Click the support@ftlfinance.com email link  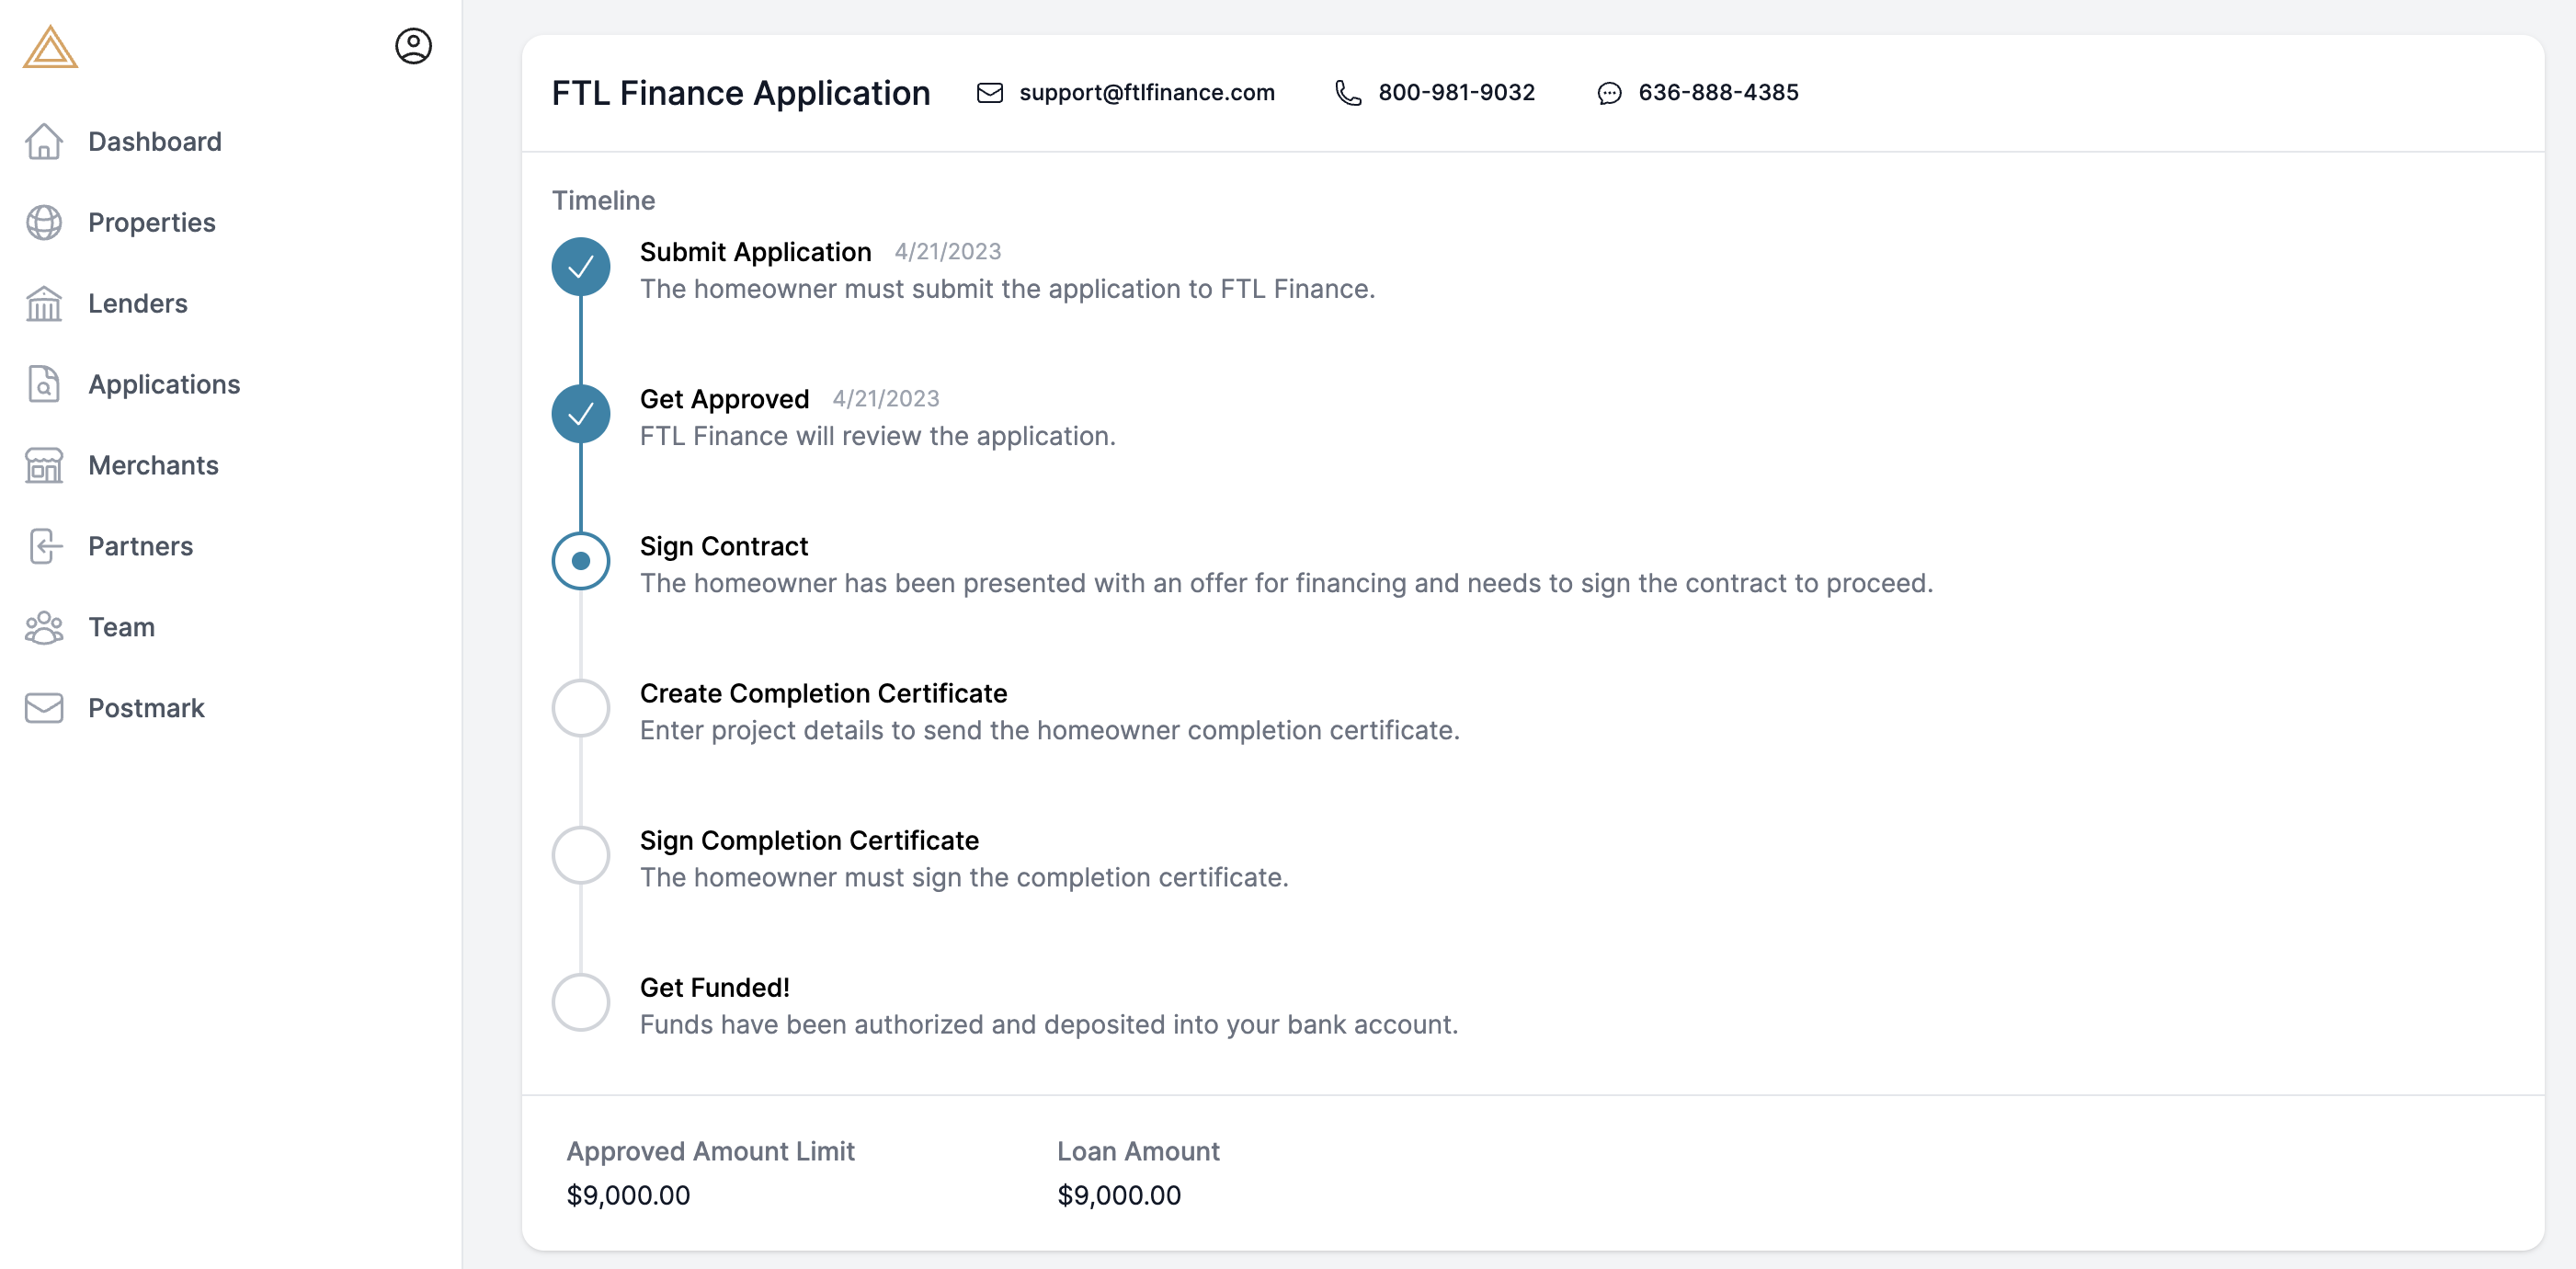point(1147,93)
